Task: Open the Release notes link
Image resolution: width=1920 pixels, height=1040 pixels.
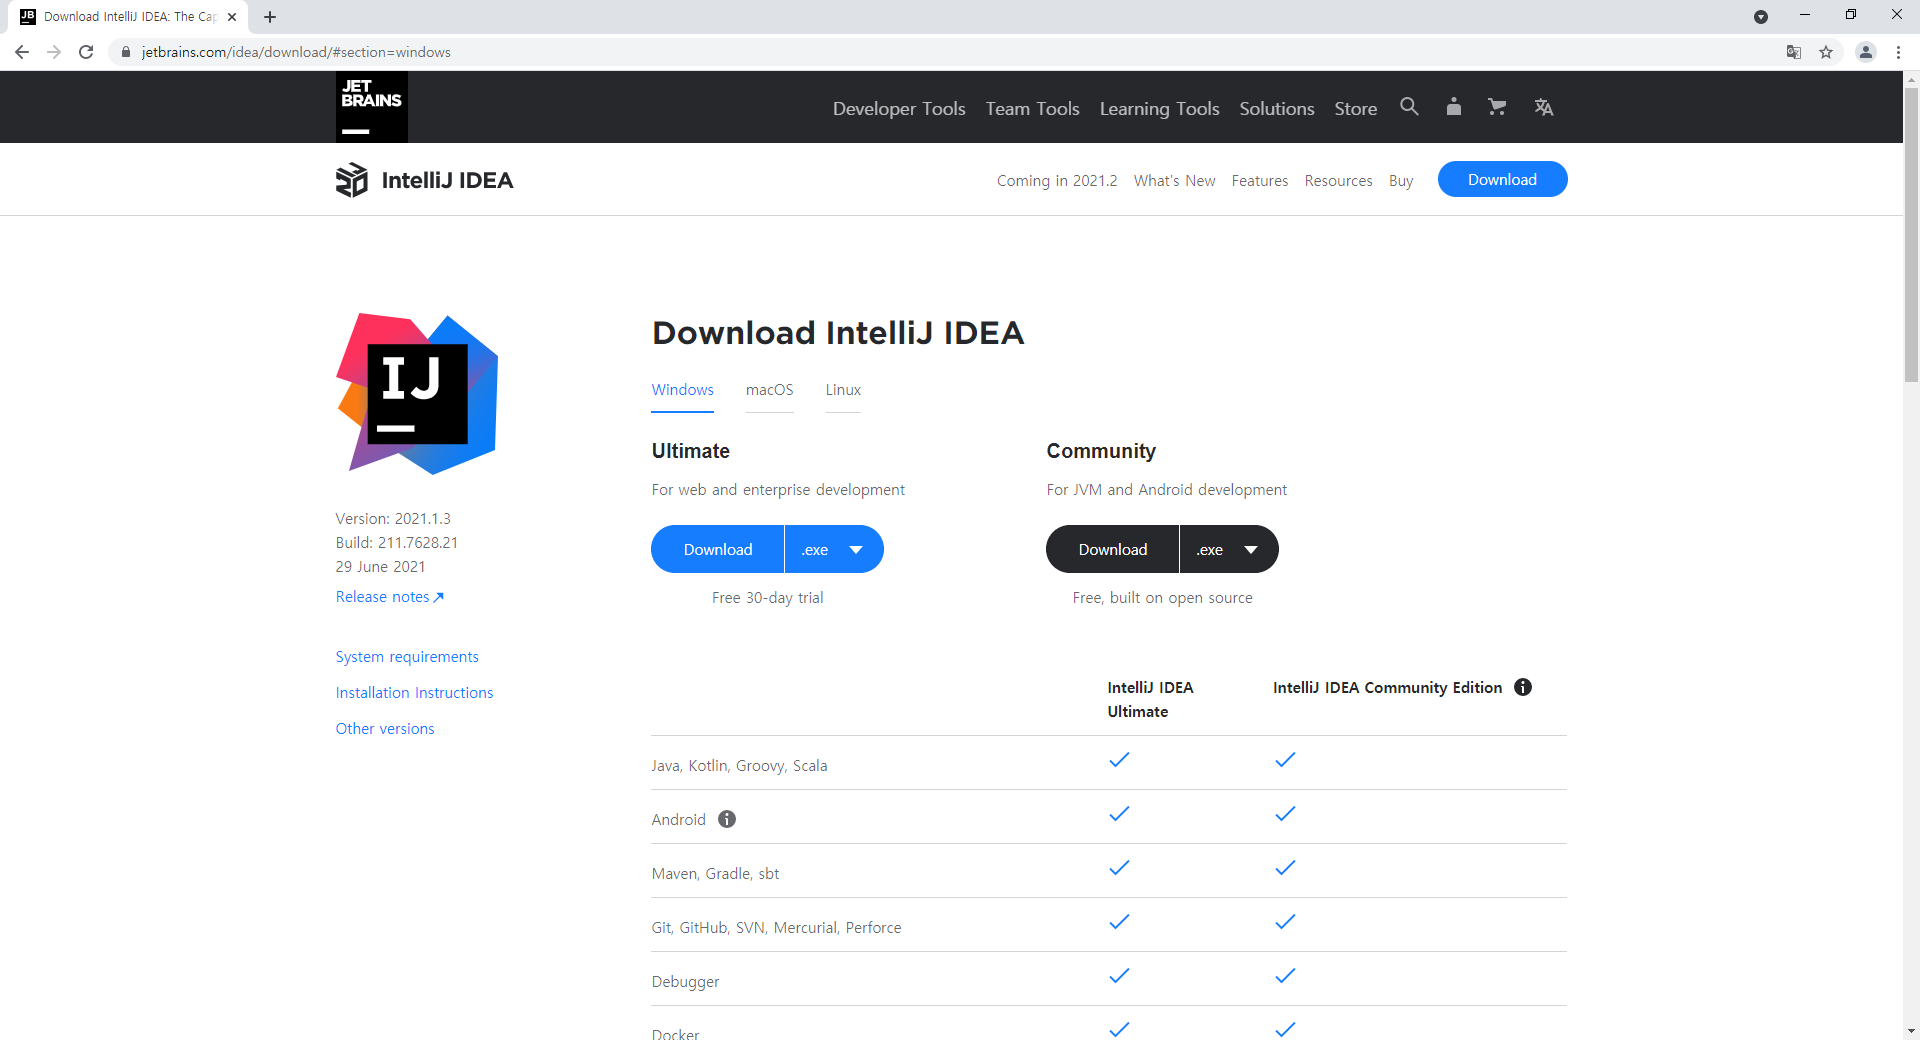Action: [x=390, y=597]
